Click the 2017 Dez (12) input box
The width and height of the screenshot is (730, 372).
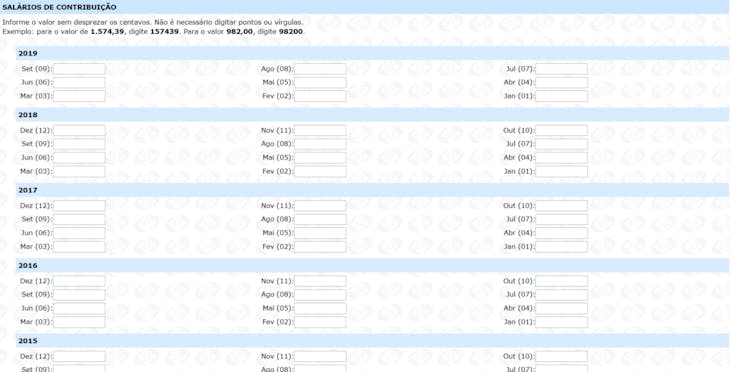(79, 206)
